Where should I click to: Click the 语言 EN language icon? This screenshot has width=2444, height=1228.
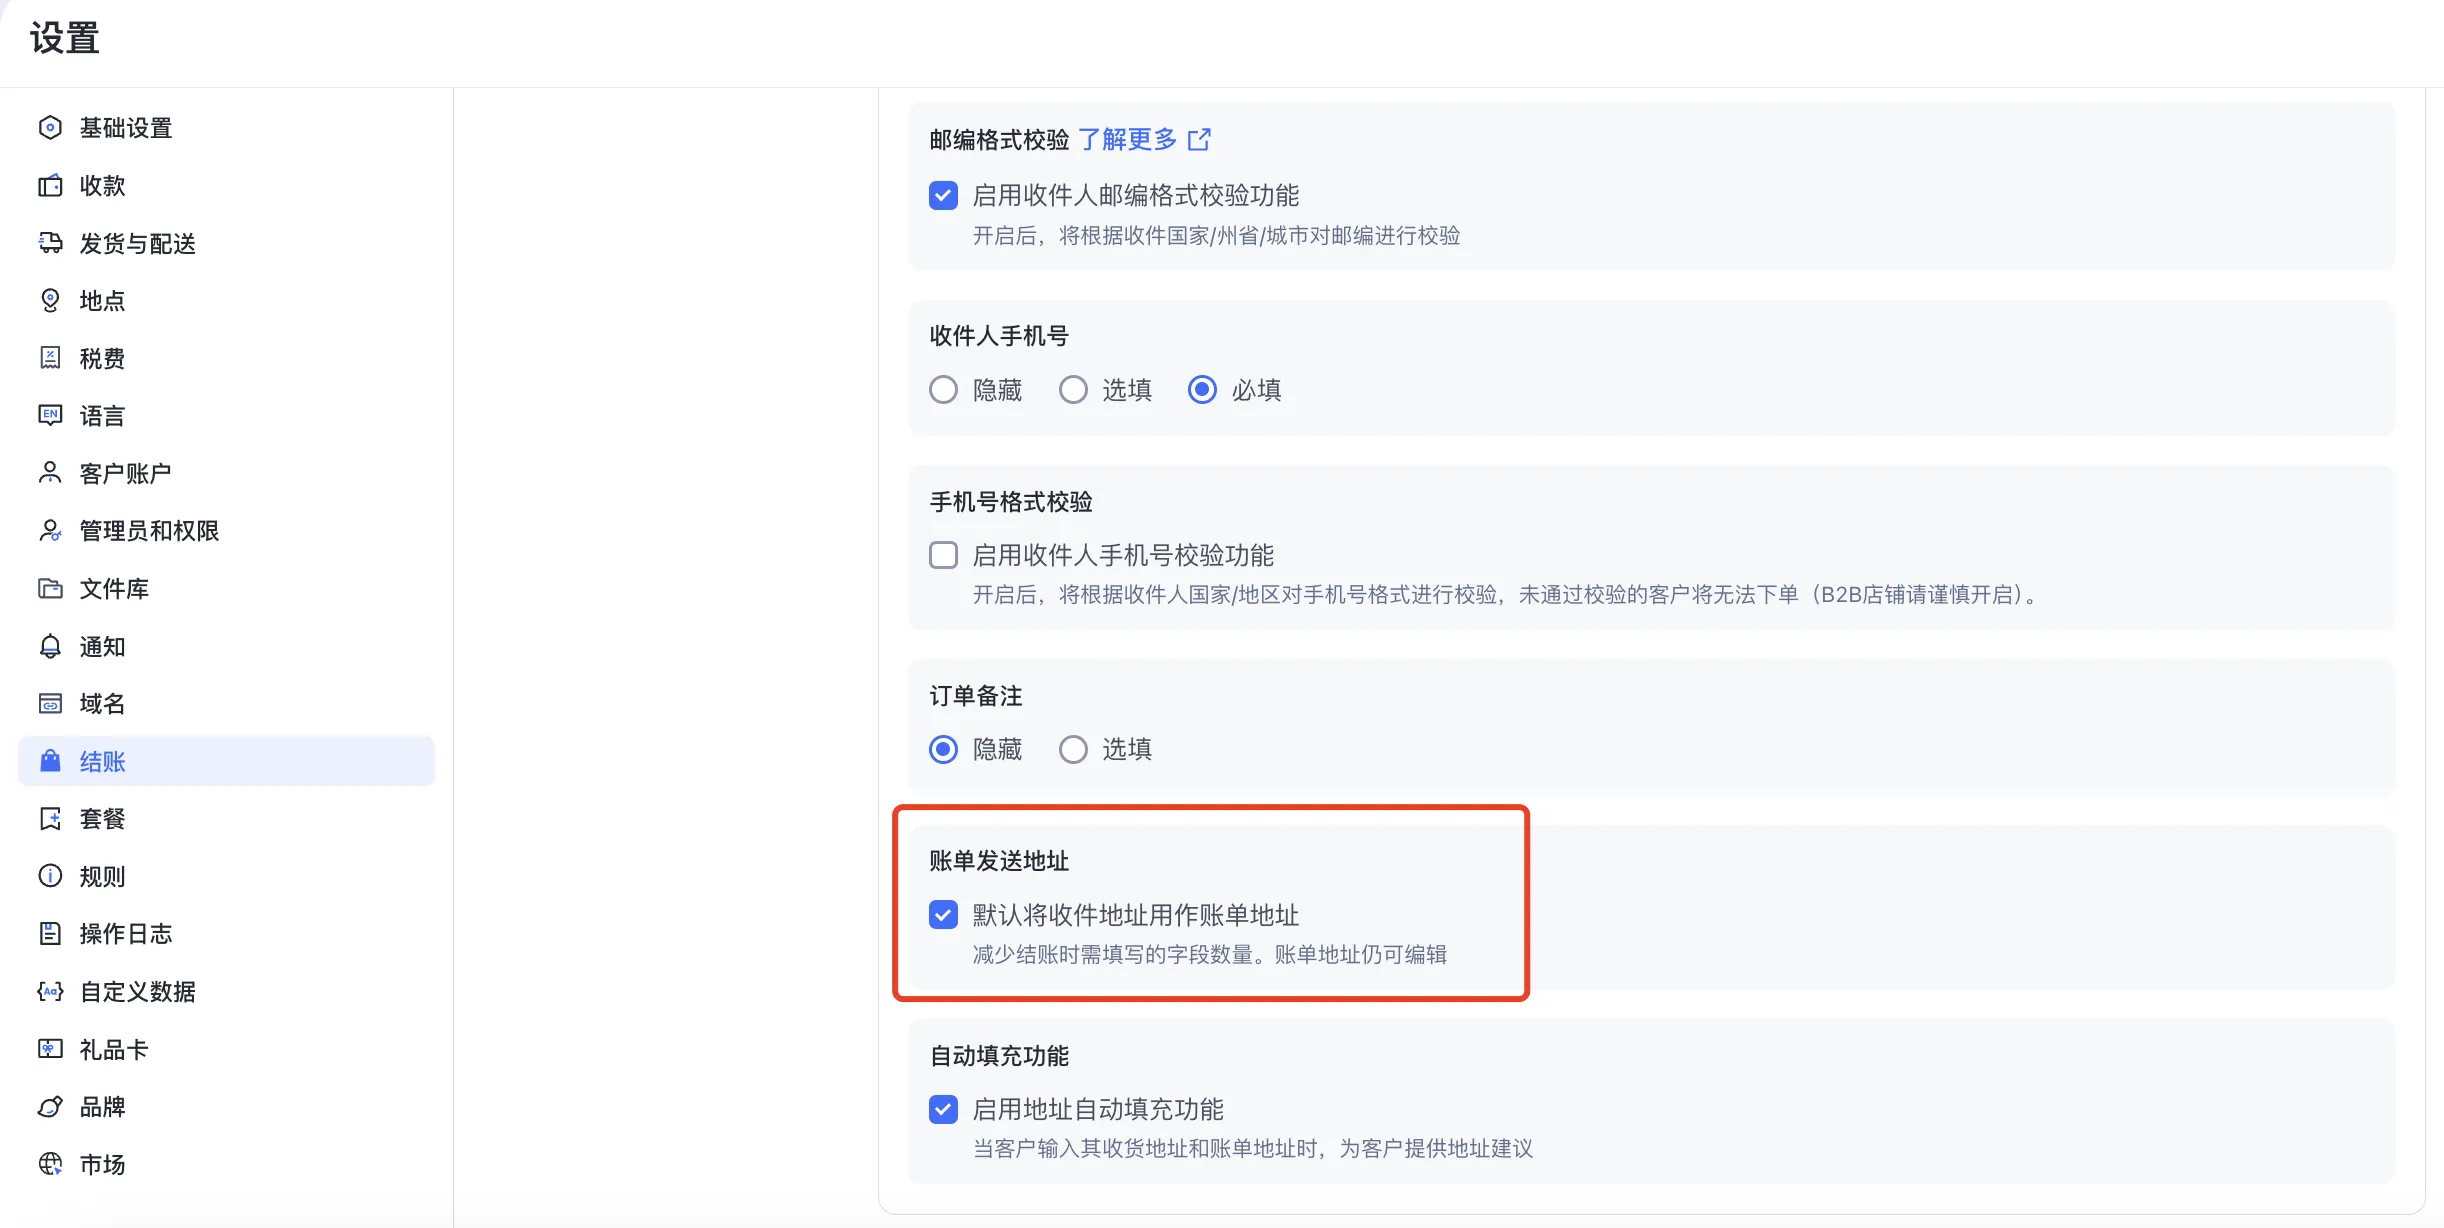tap(50, 415)
